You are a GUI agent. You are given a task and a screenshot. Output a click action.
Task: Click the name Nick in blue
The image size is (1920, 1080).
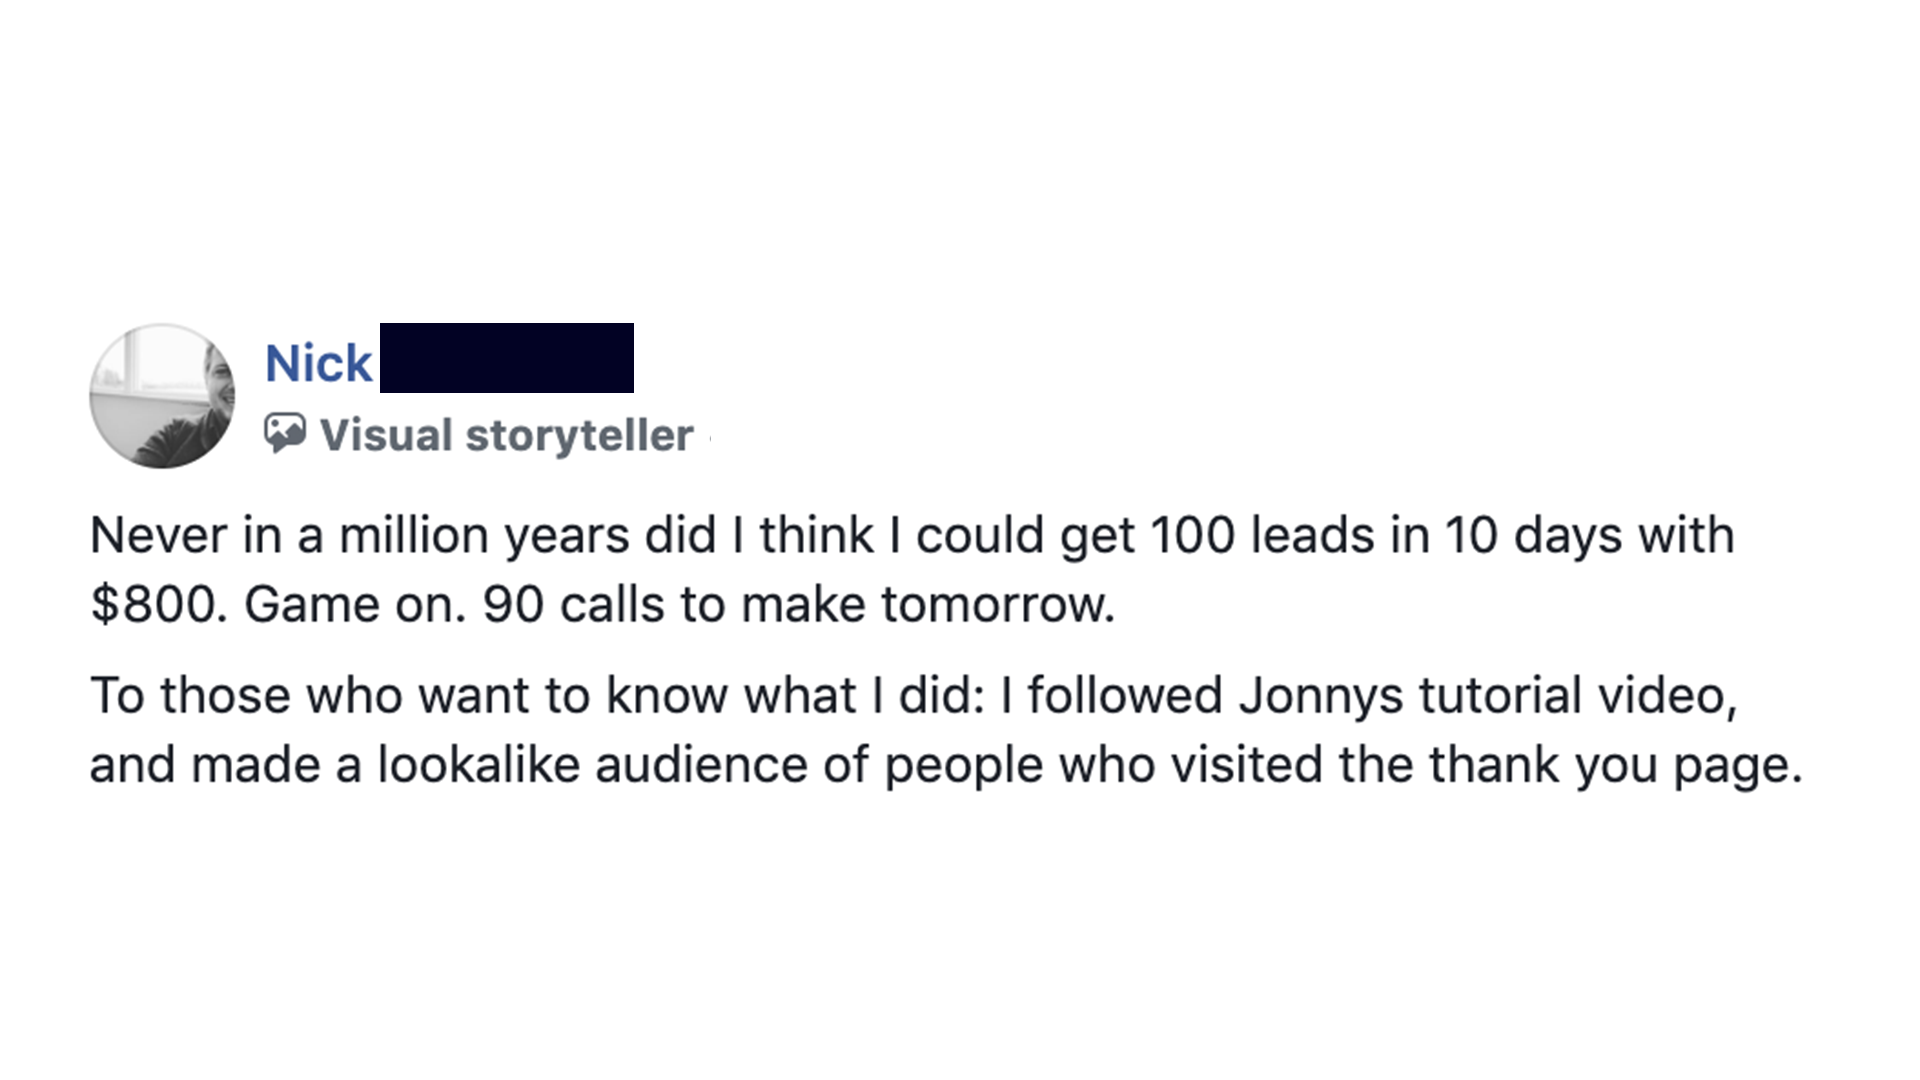(318, 363)
